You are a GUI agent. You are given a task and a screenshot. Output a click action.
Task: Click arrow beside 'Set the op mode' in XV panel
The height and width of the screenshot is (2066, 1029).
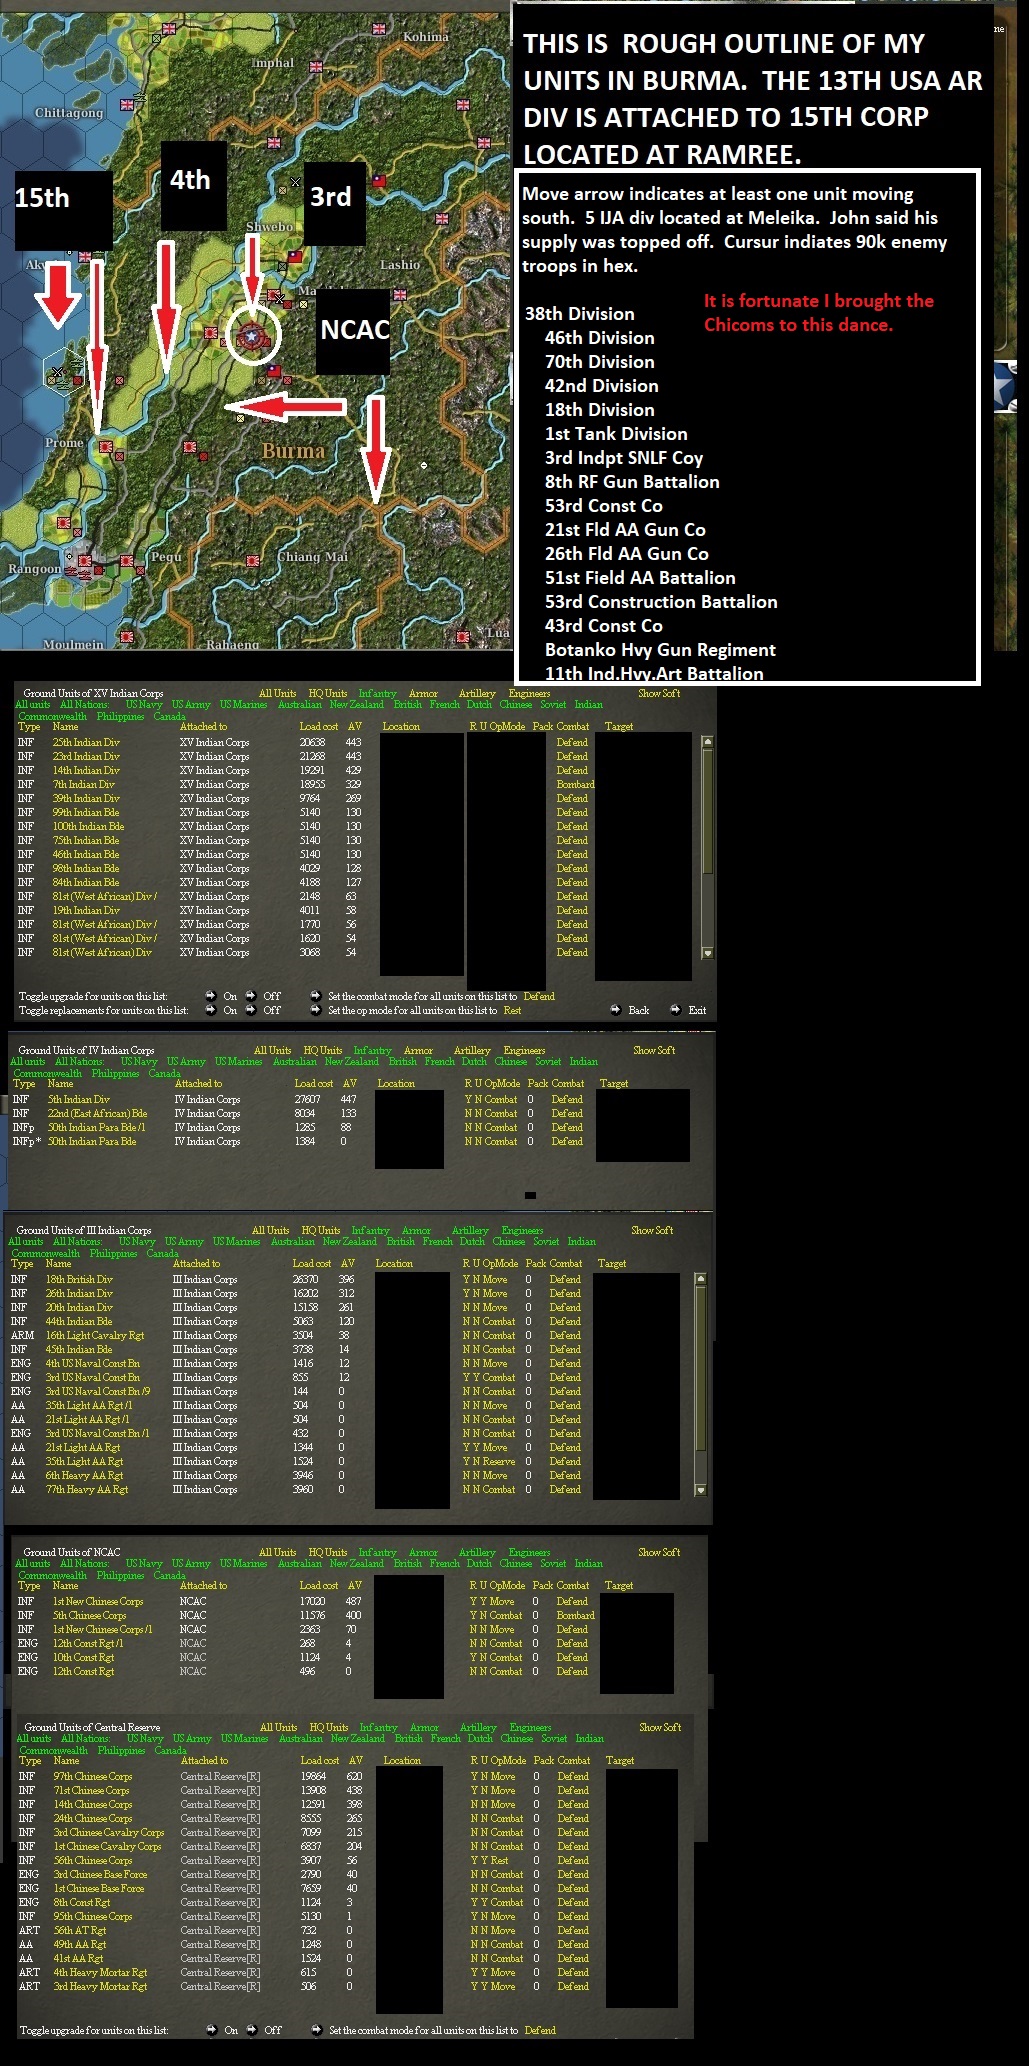tap(316, 1010)
